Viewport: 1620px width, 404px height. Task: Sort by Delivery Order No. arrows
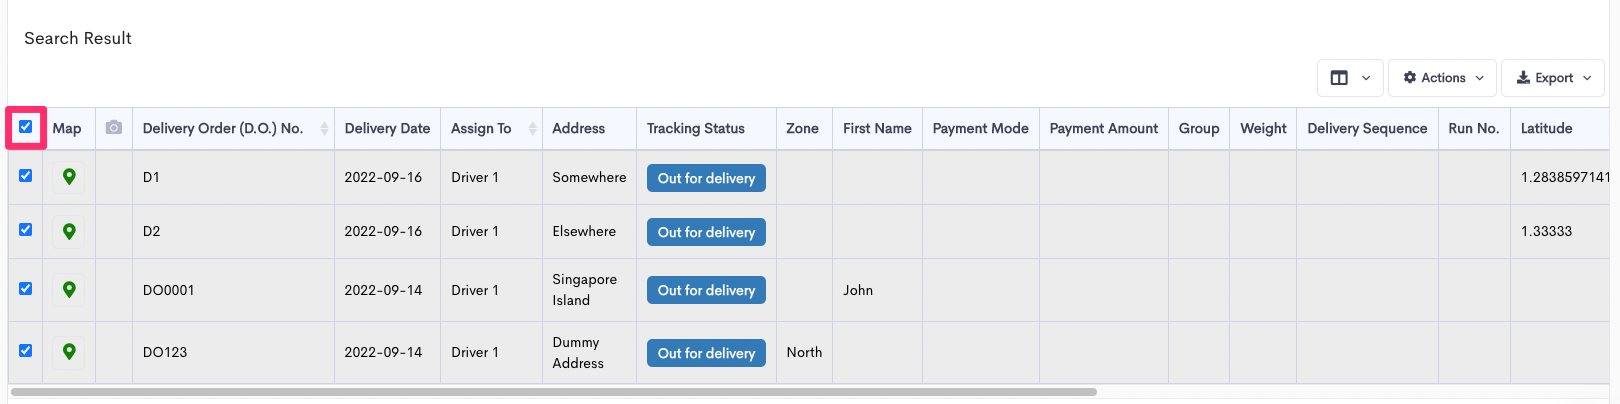pyautogui.click(x=324, y=128)
